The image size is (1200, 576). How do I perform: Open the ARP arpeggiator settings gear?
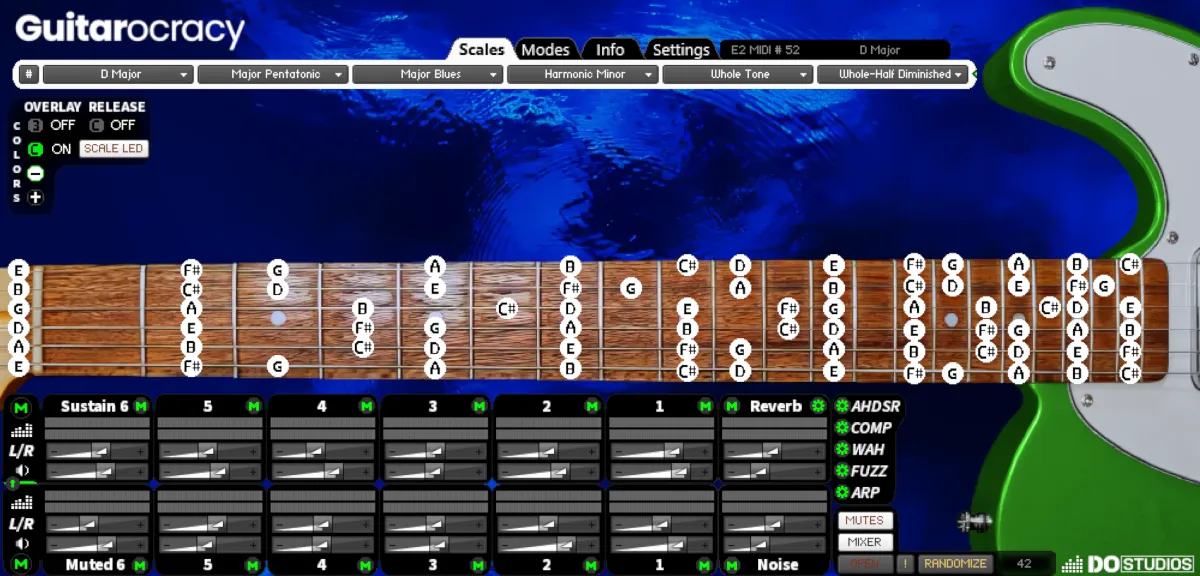pos(841,493)
